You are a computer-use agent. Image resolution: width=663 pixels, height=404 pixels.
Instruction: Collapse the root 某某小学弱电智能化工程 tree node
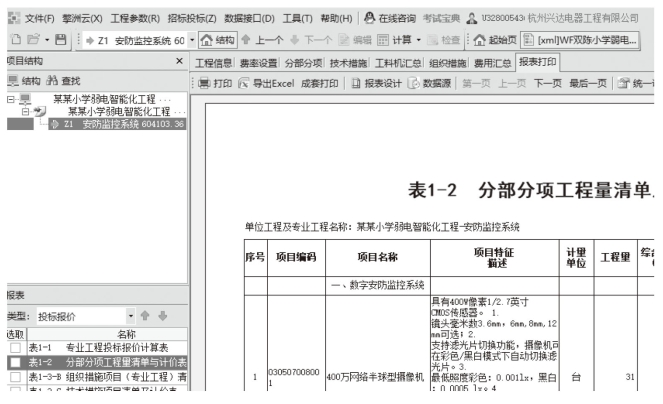pyautogui.click(x=11, y=99)
